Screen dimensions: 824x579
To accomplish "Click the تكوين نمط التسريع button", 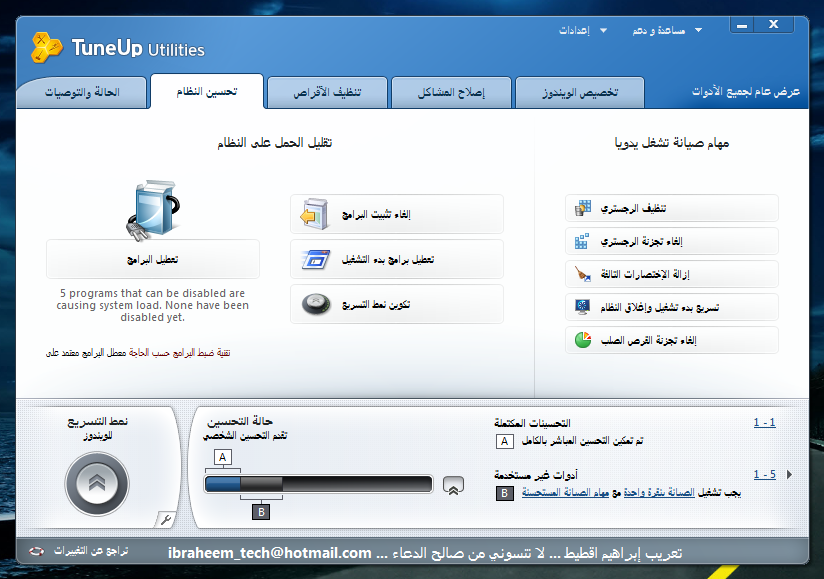I will click(x=397, y=304).
